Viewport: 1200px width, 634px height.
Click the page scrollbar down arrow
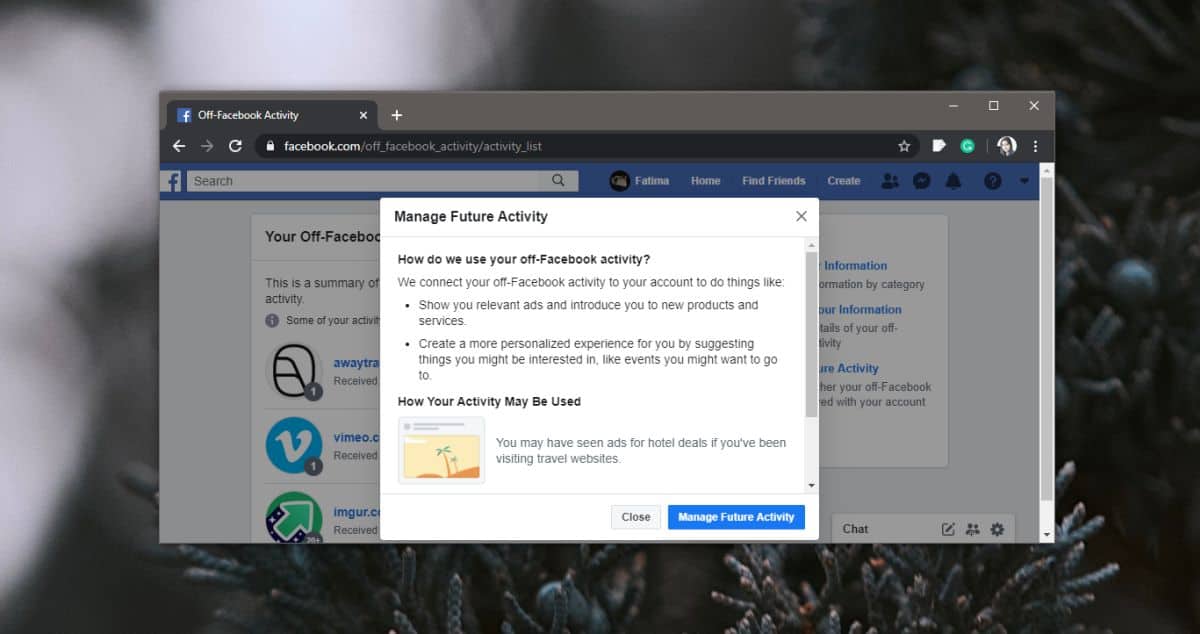click(x=1047, y=535)
